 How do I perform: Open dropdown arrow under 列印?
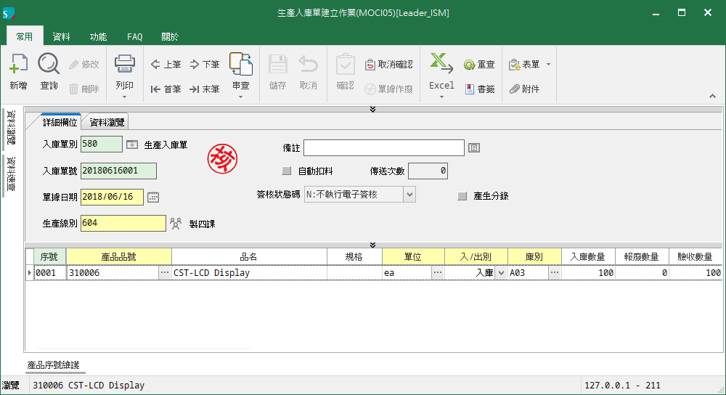(125, 97)
